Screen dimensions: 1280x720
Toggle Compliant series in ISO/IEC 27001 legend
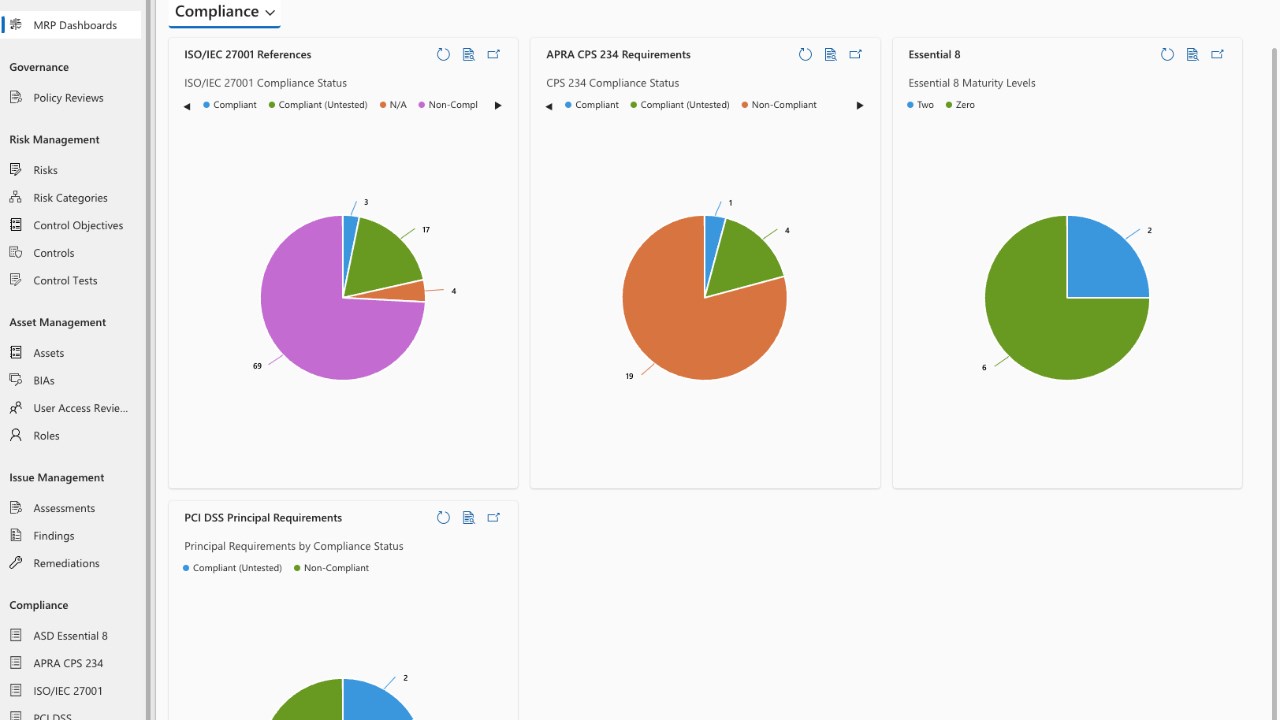[x=230, y=105]
